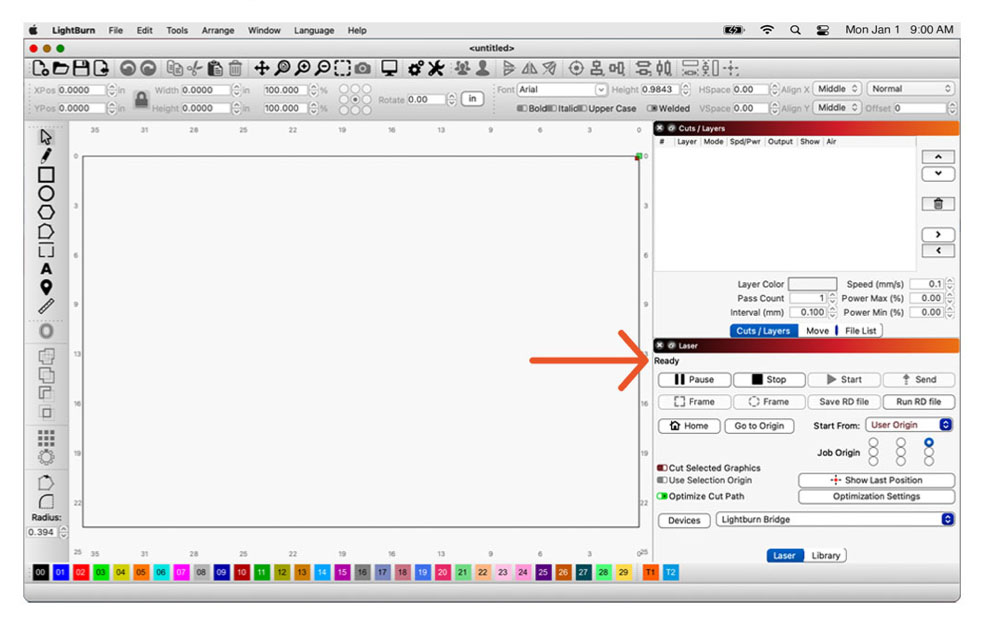The image size is (988, 630).
Task: Open the Language menu
Action: coord(314,30)
